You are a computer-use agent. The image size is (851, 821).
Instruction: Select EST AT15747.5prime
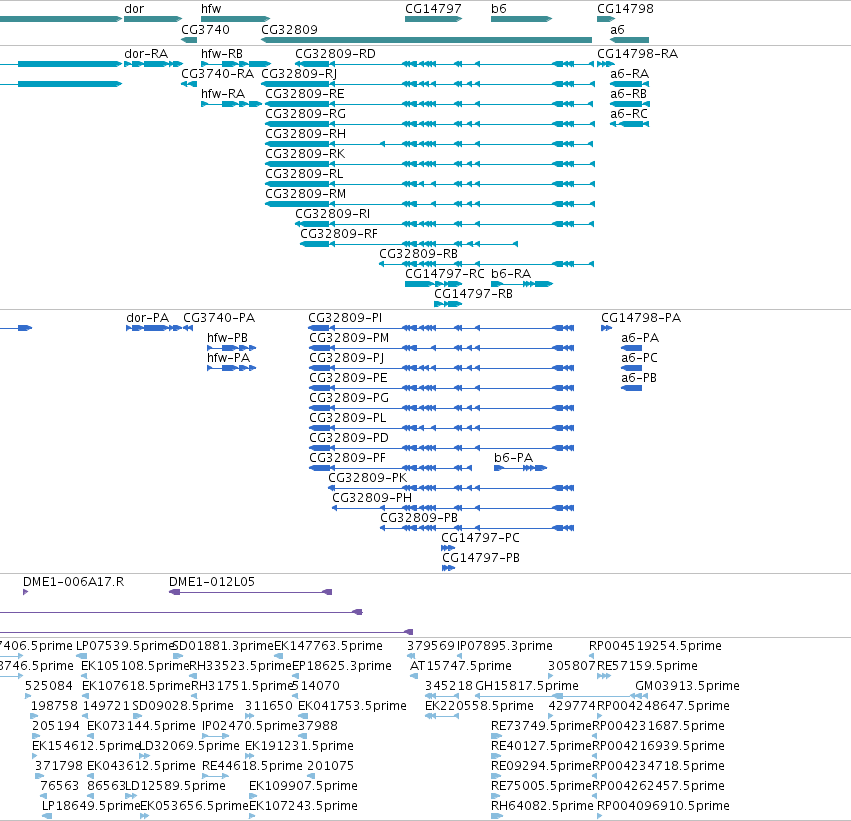pos(461,666)
